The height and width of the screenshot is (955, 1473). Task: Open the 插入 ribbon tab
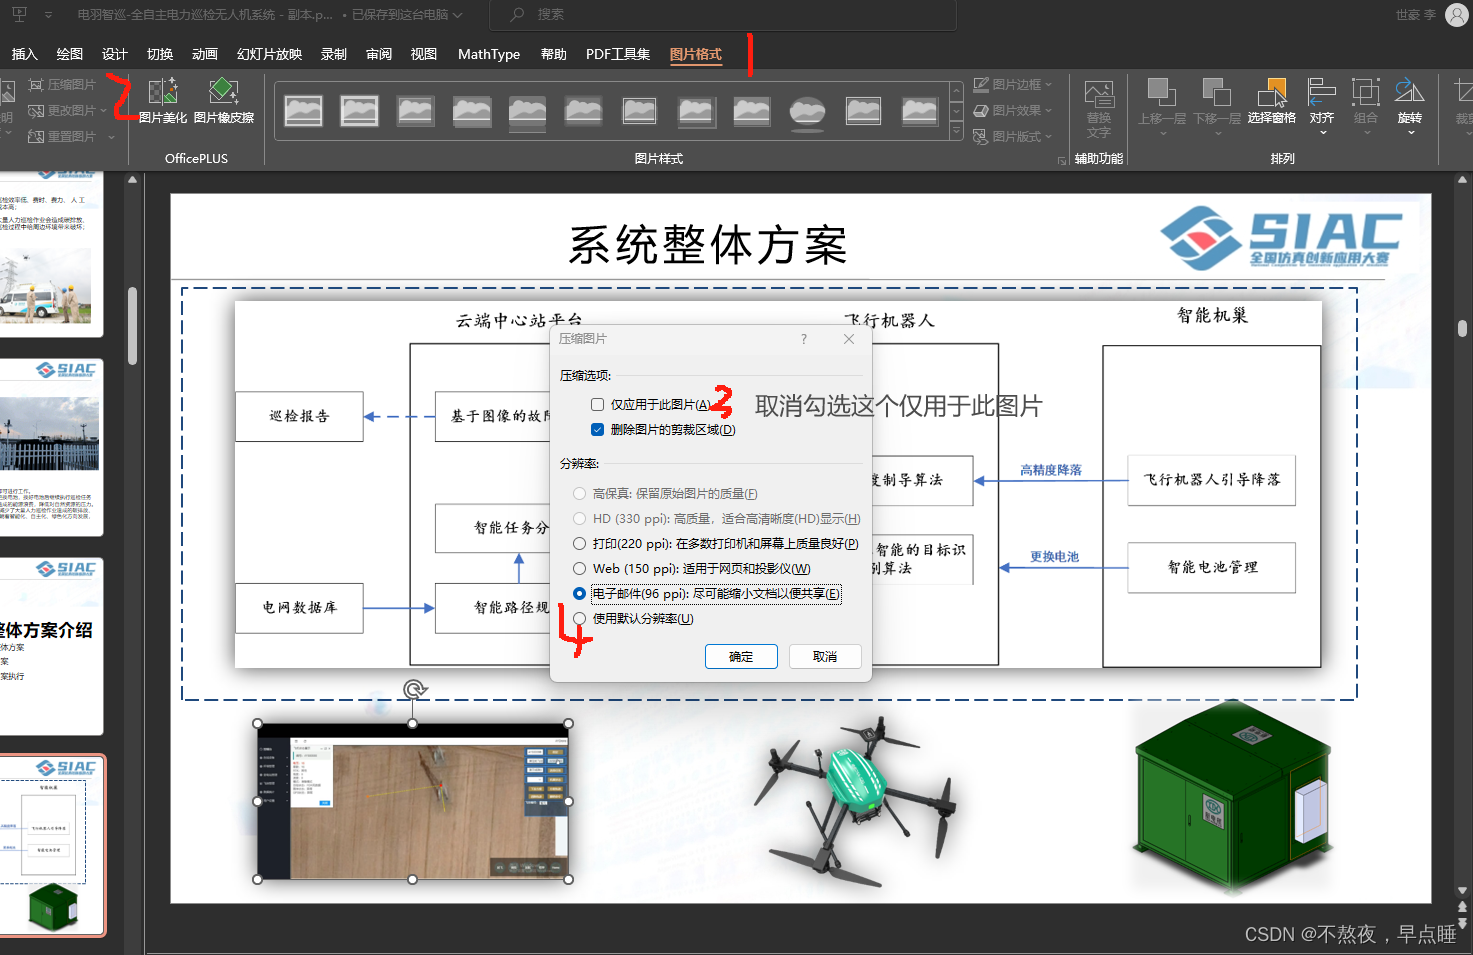point(24,54)
